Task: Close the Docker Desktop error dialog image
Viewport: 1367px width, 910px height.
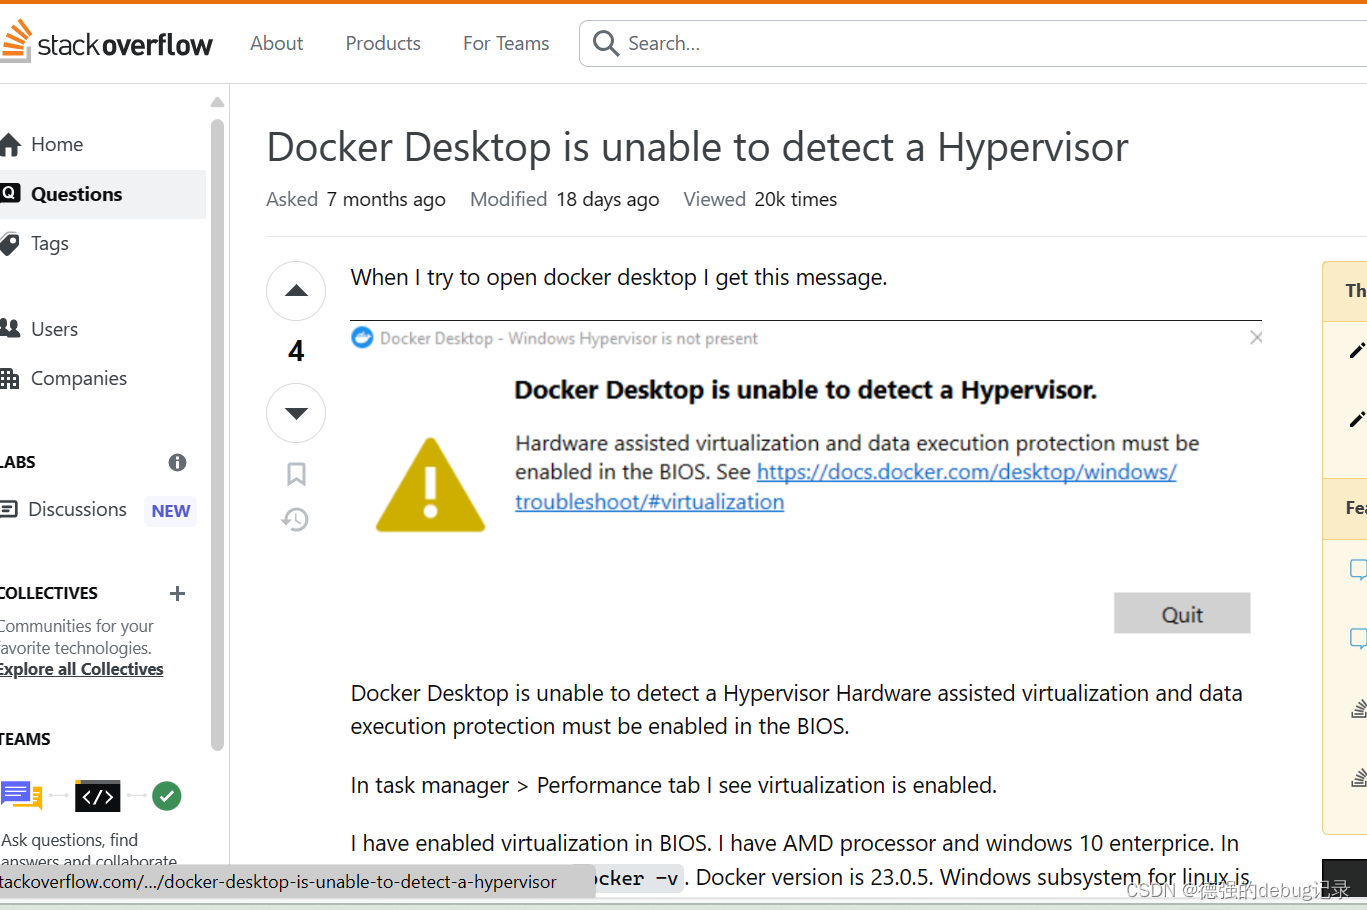Action: [1256, 338]
